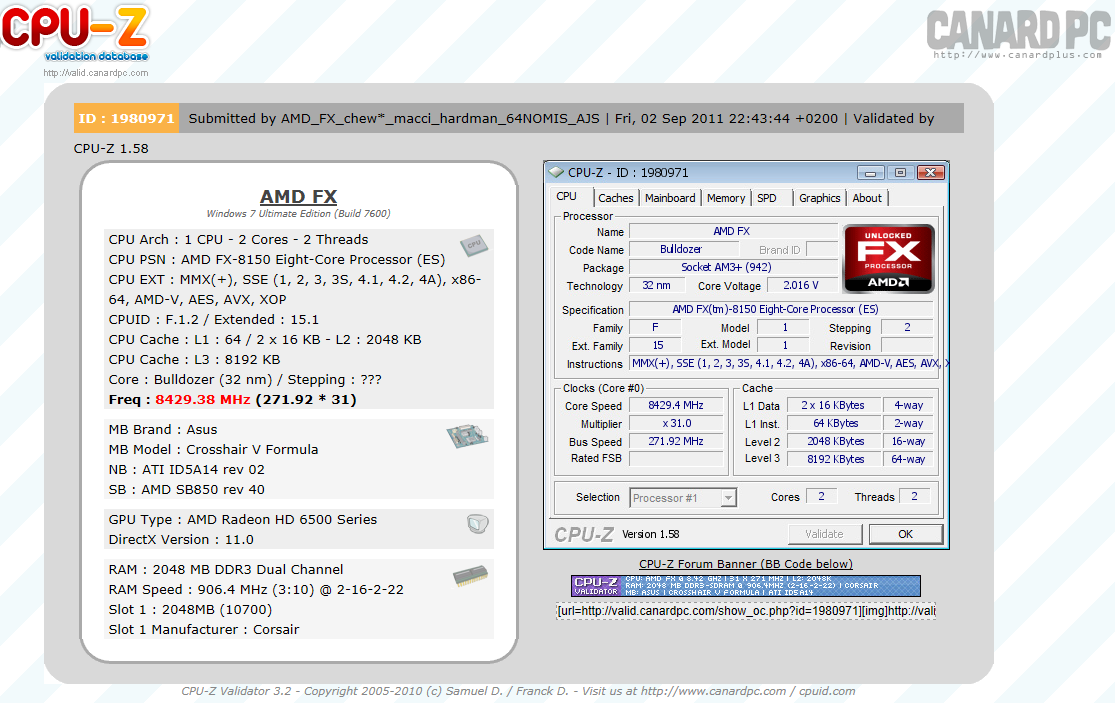This screenshot has width=1115, height=703.
Task: Click the Name field showing AMD FX
Action: pos(733,231)
